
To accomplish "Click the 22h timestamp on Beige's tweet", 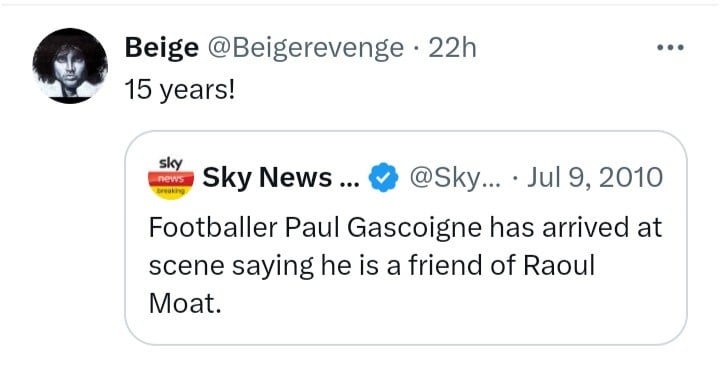I will tap(452, 47).
